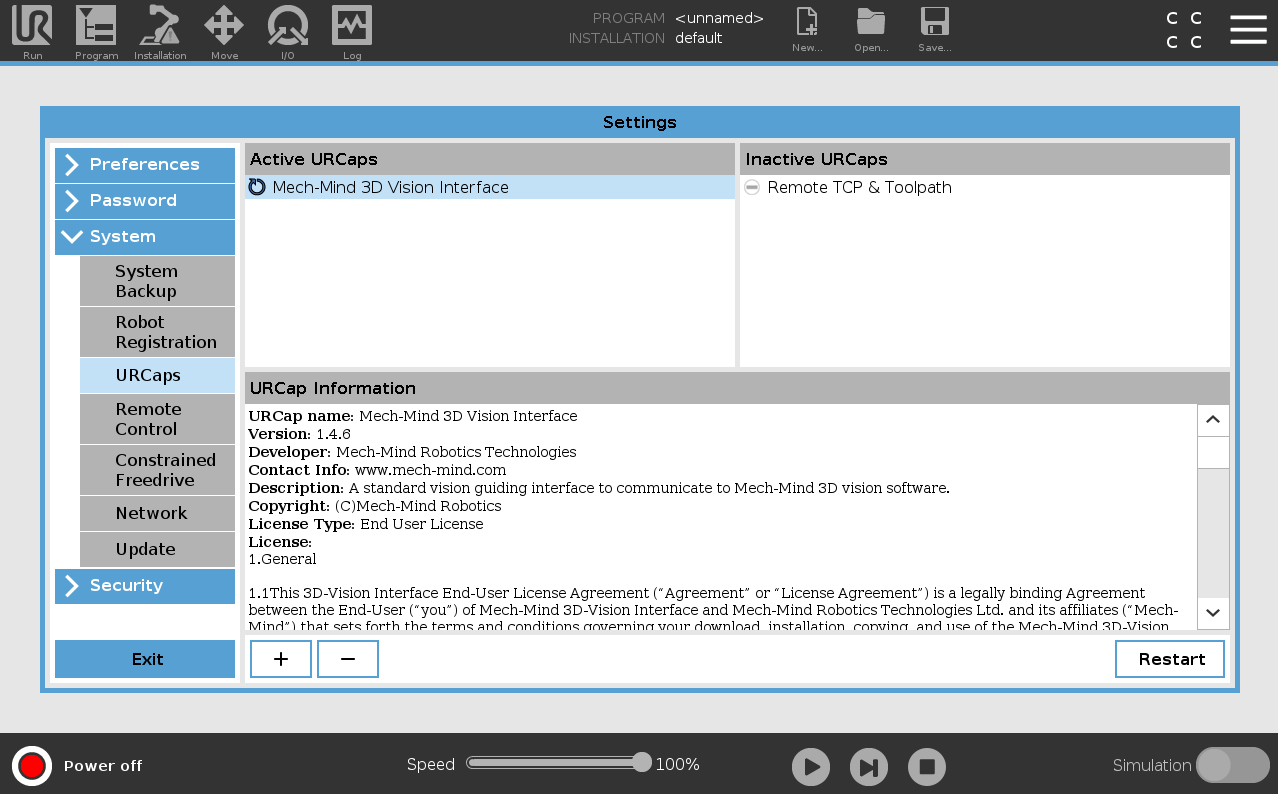Click the installation name default
1278x794 pixels.
click(698, 38)
